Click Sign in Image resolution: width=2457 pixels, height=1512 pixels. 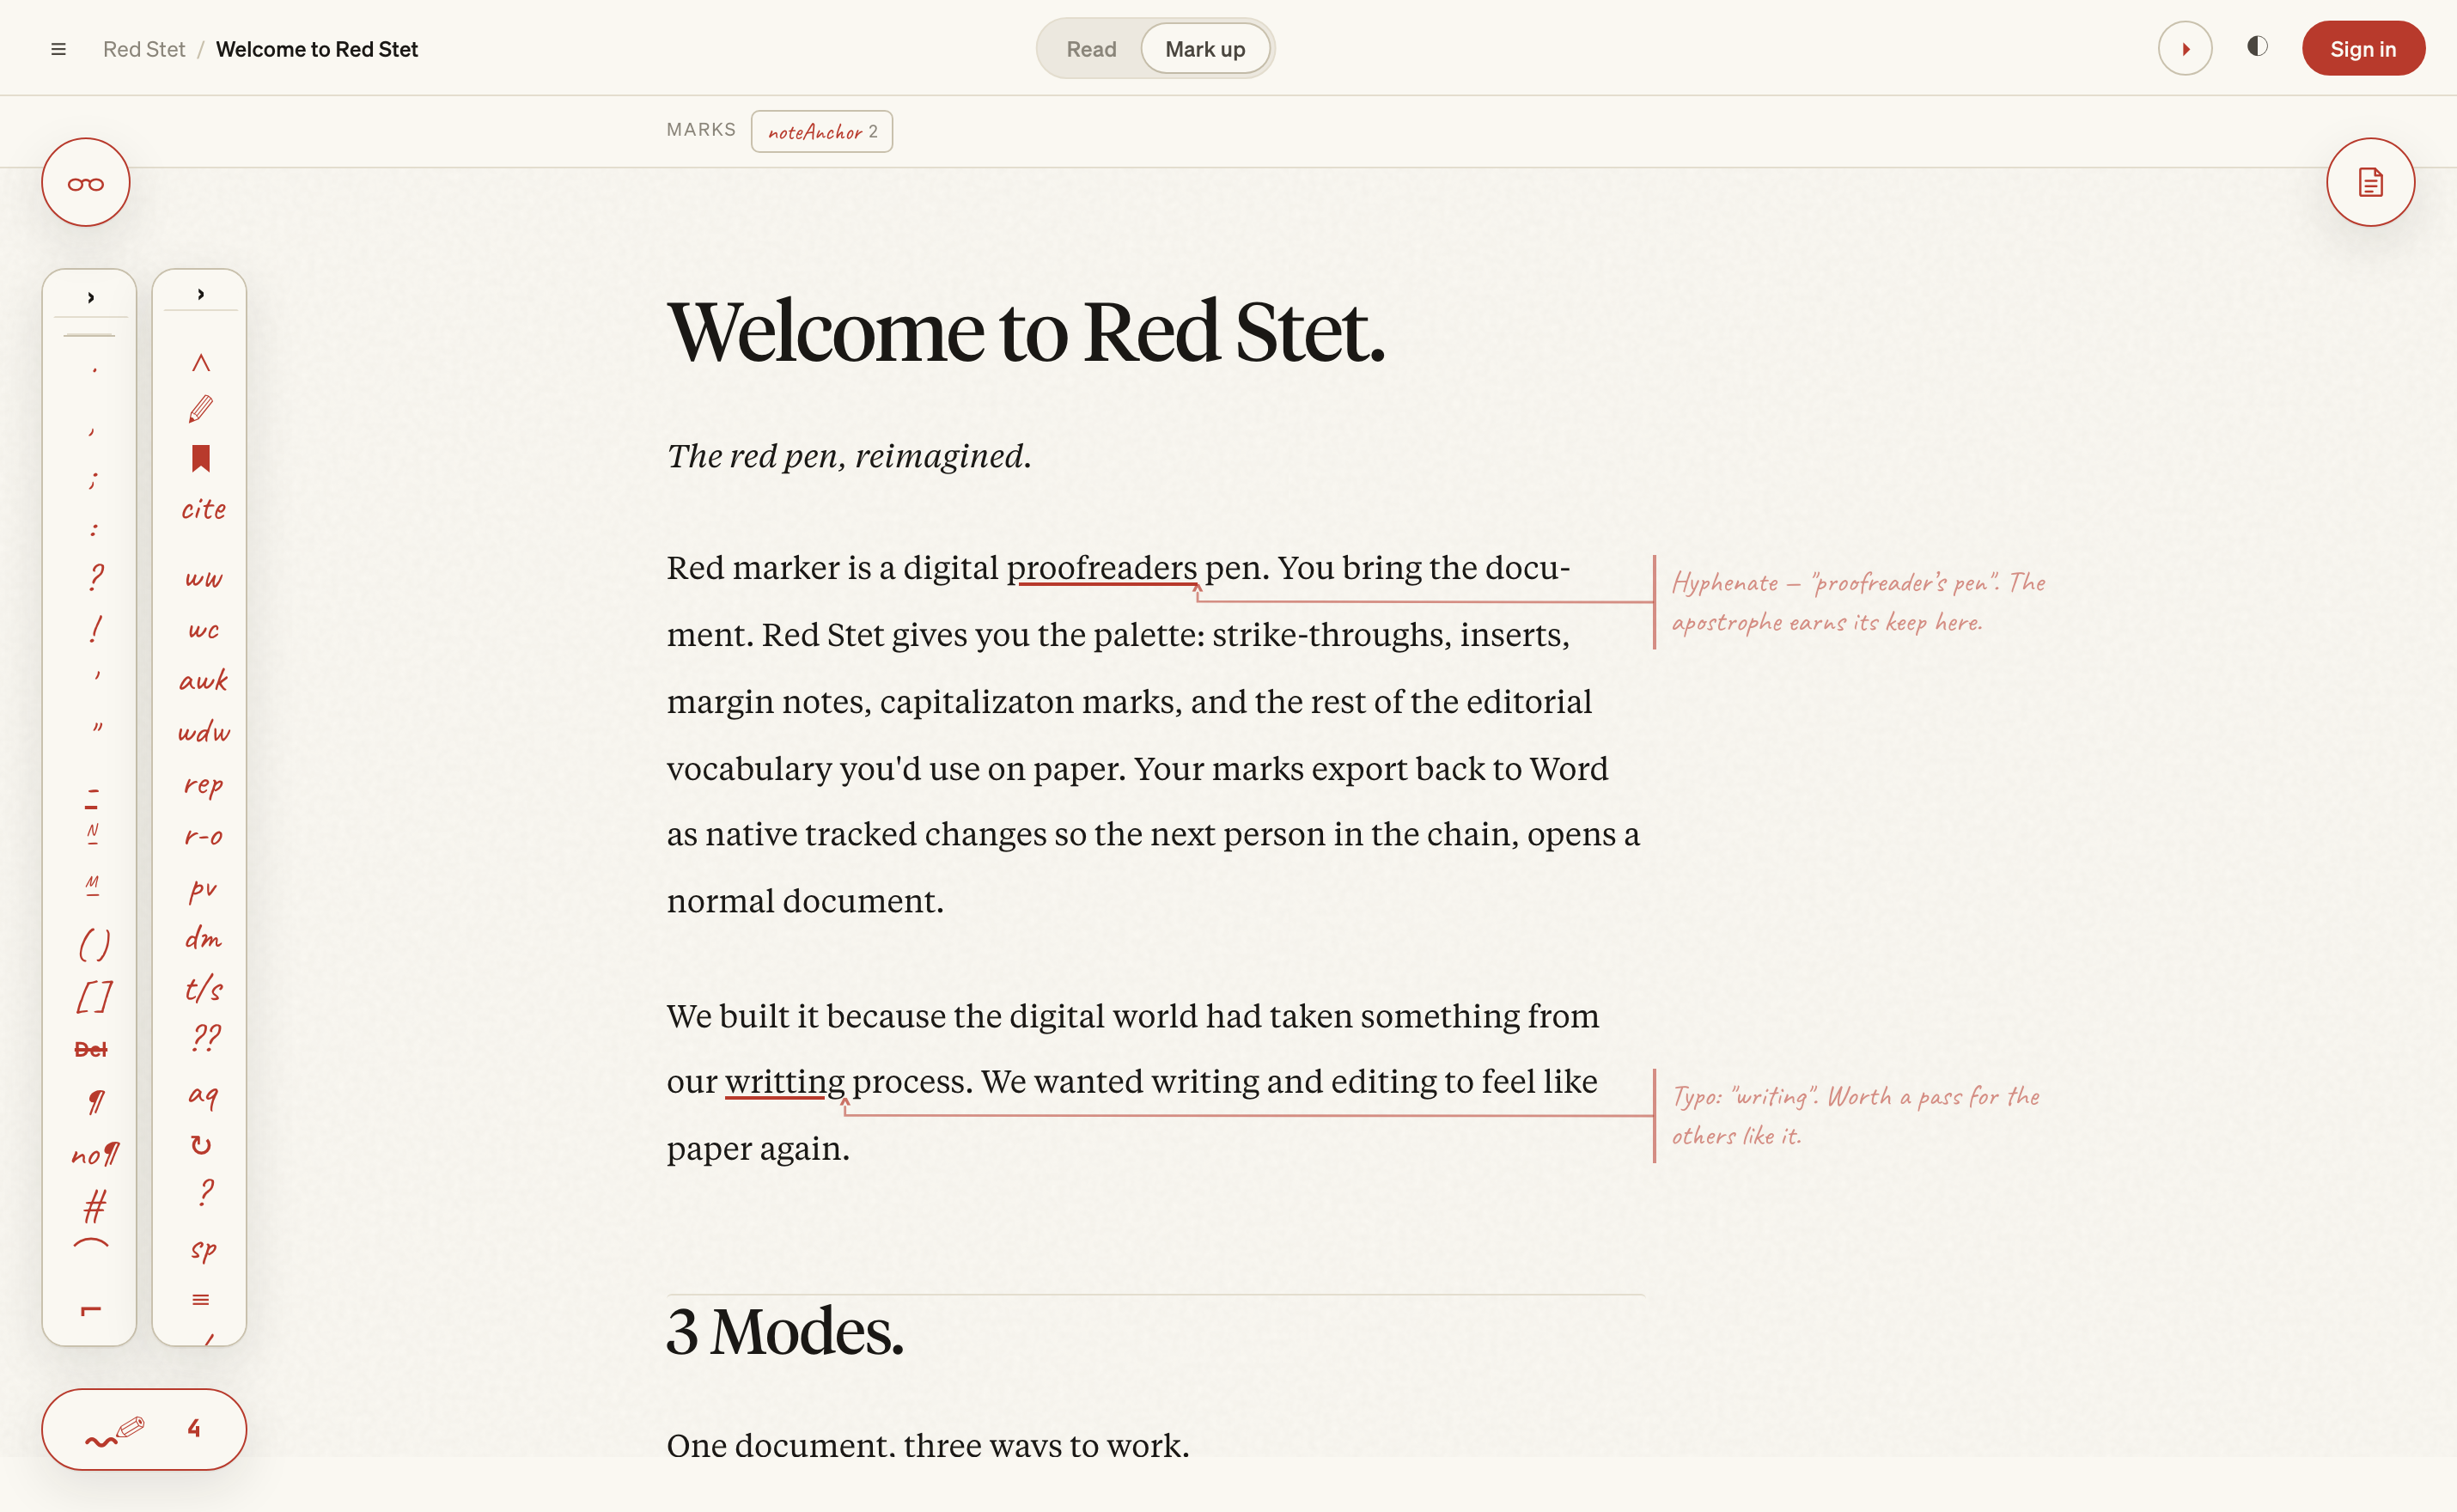tap(2363, 49)
